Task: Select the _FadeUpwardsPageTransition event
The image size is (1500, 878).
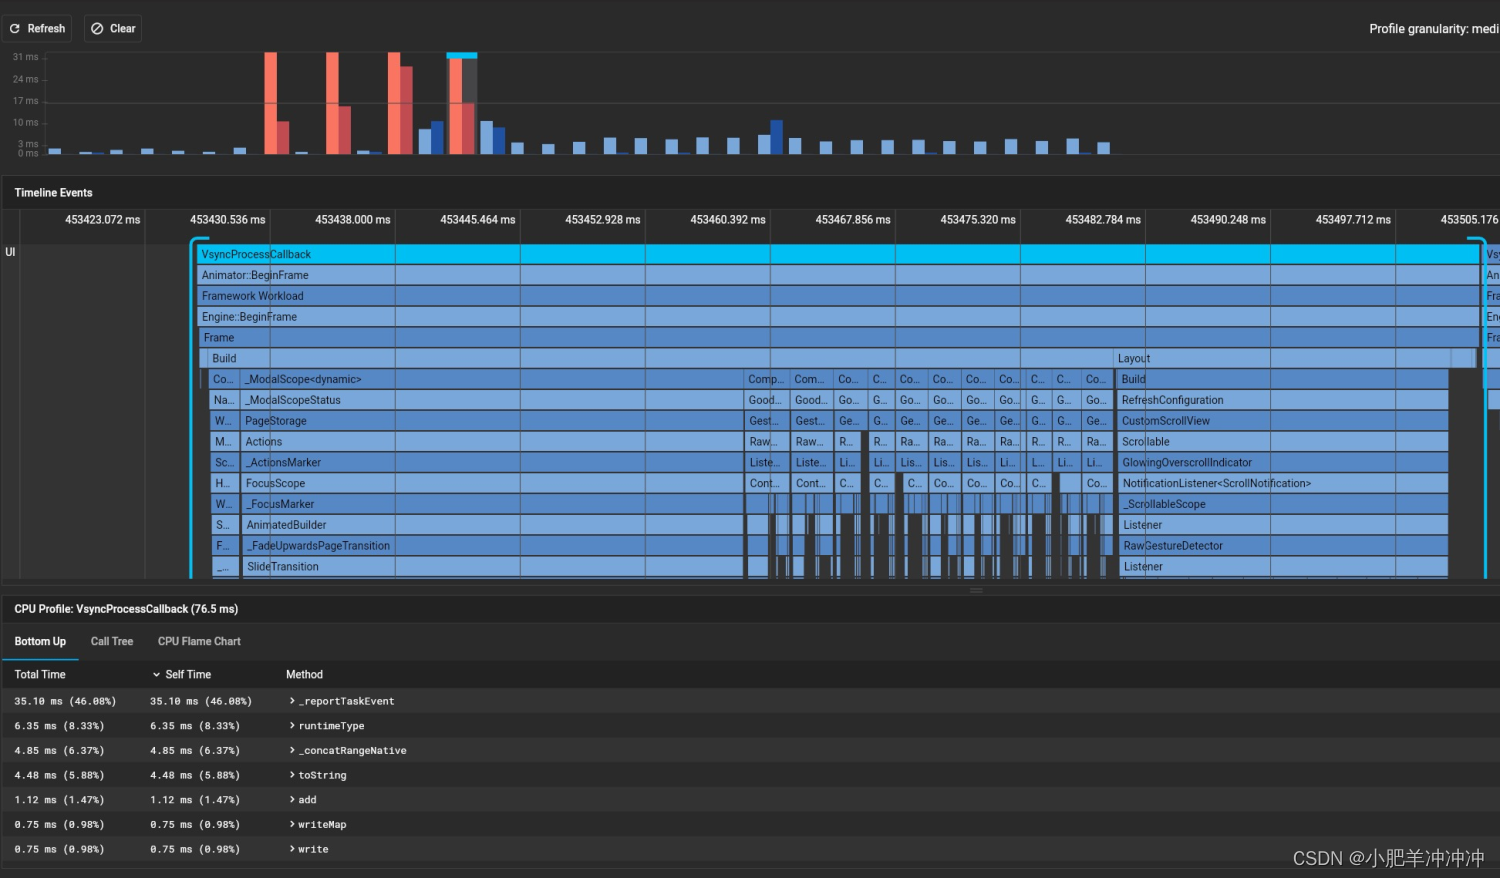Action: [492, 546]
